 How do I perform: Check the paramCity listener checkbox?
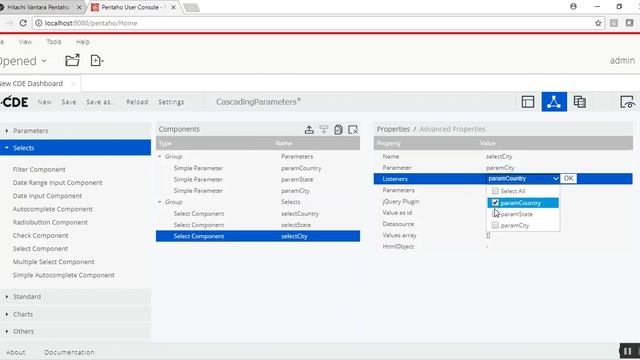495,225
